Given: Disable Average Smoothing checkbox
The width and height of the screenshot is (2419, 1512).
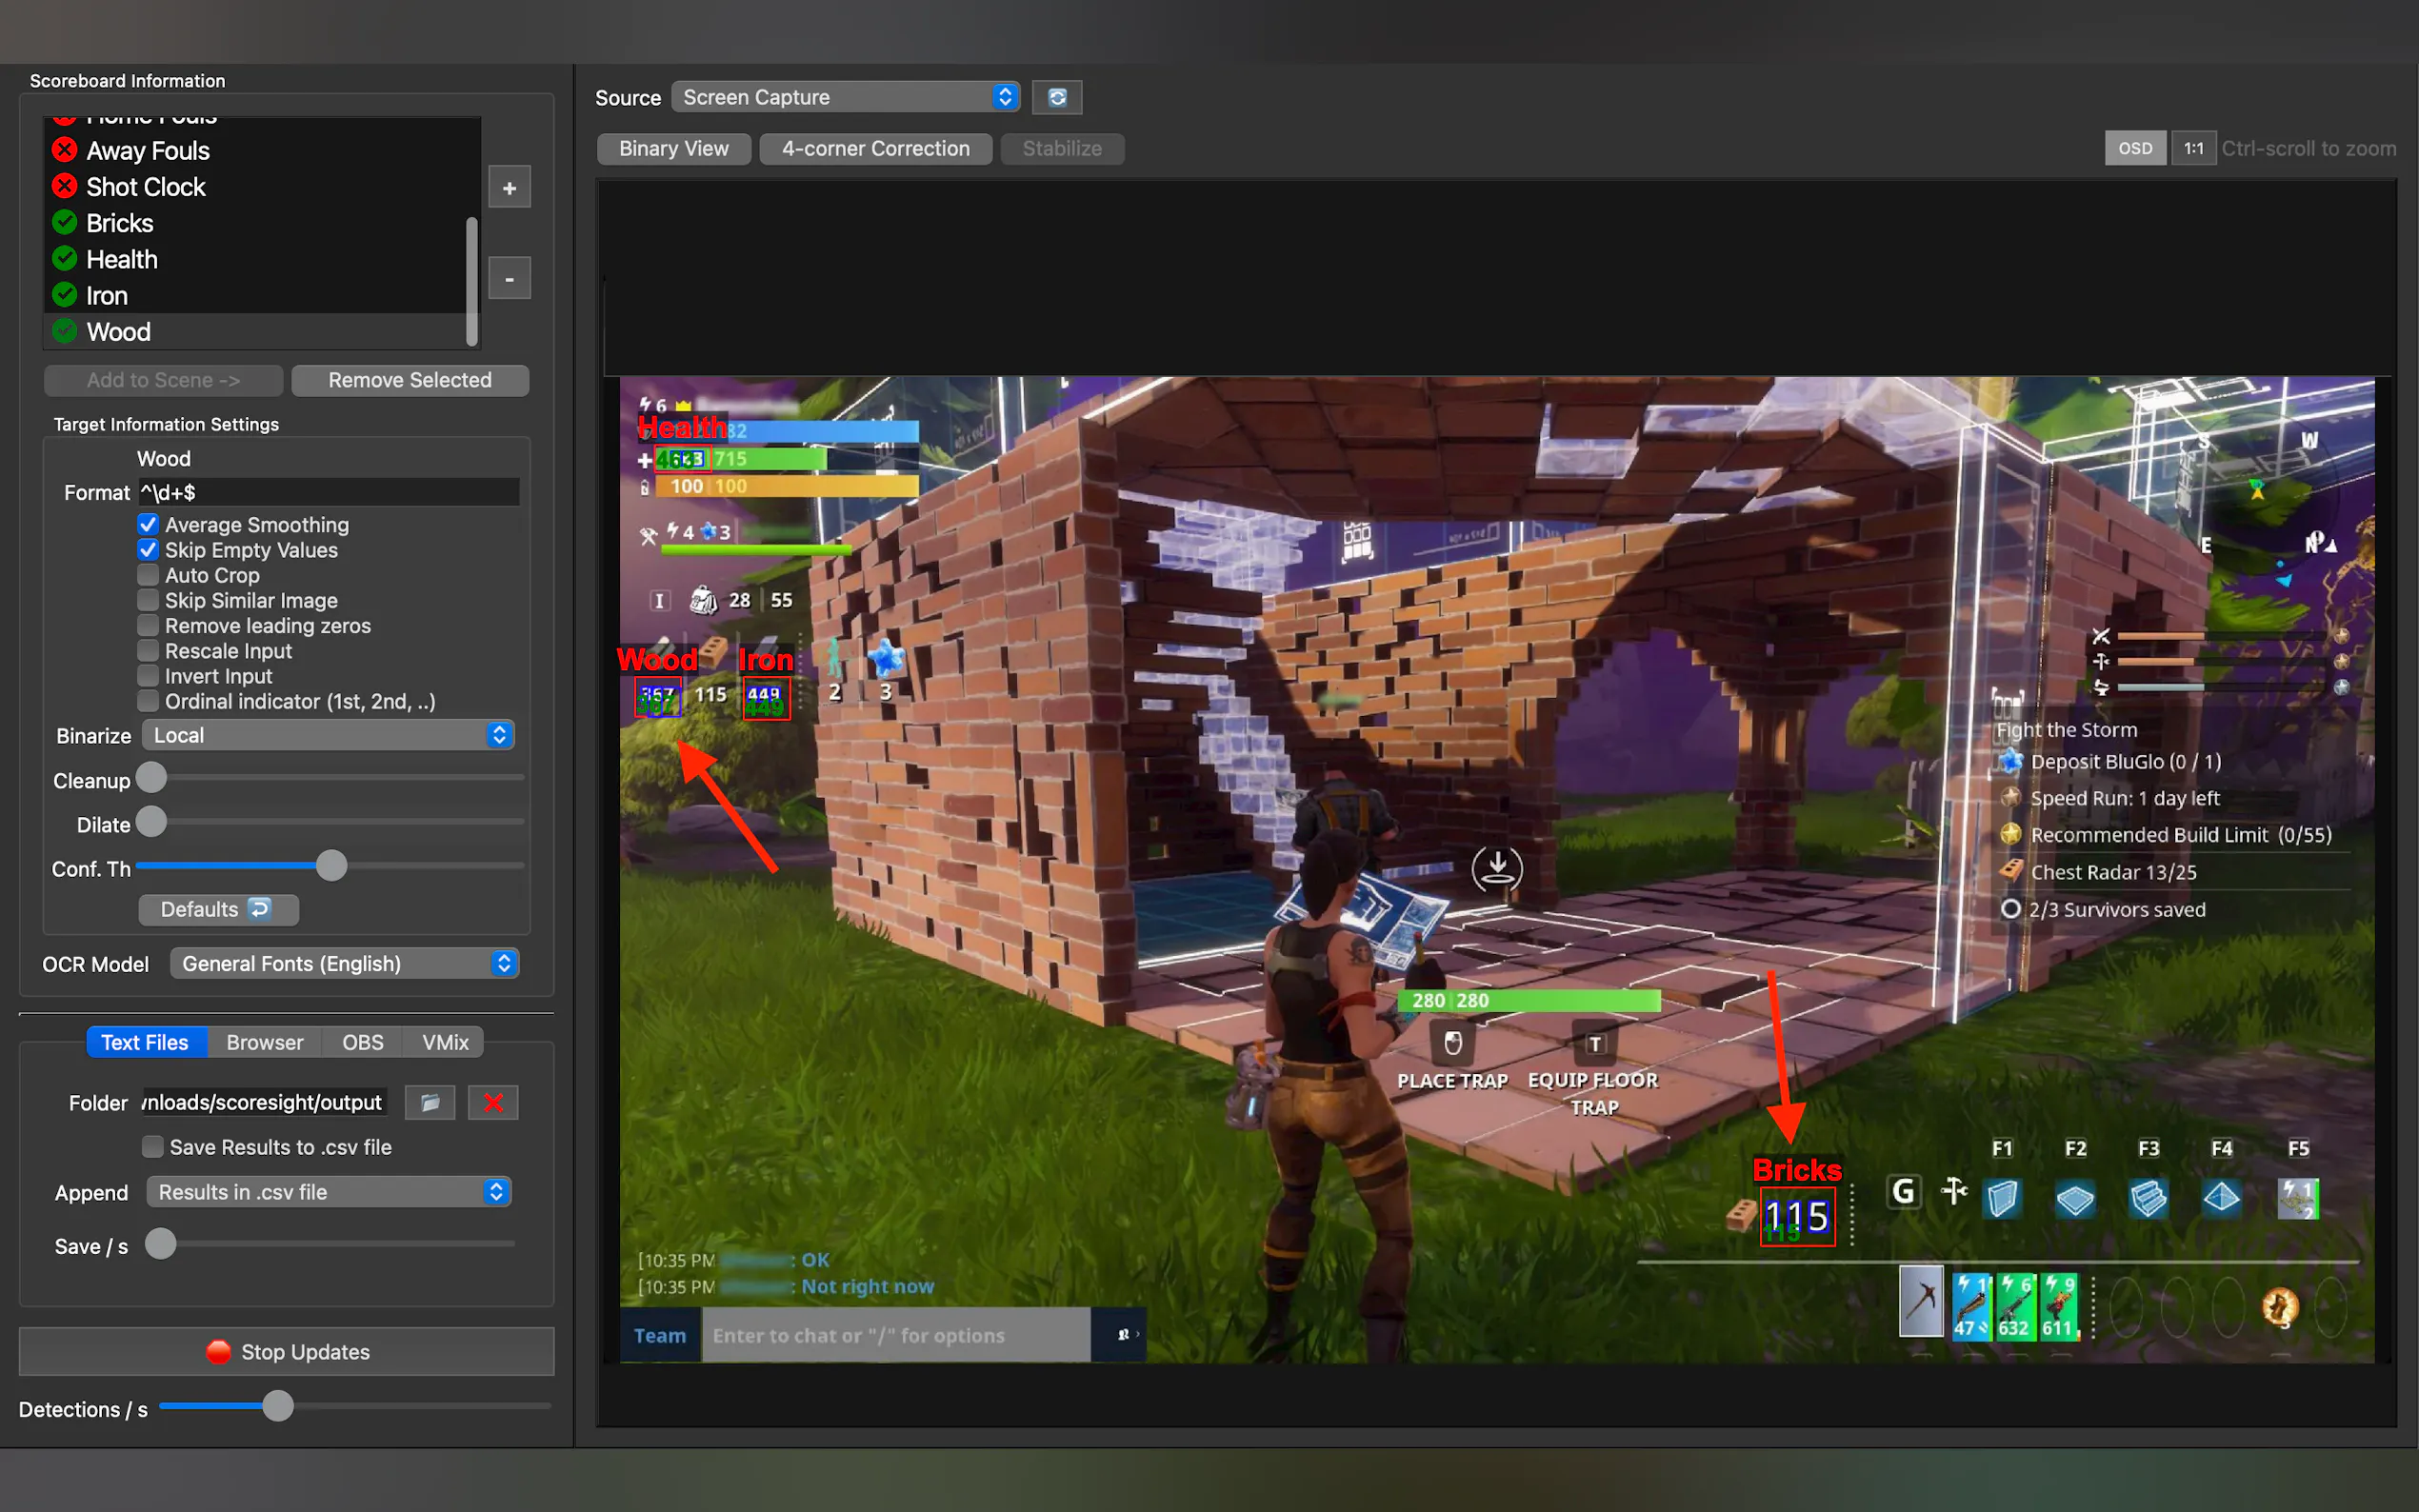Looking at the screenshot, I should [x=148, y=524].
